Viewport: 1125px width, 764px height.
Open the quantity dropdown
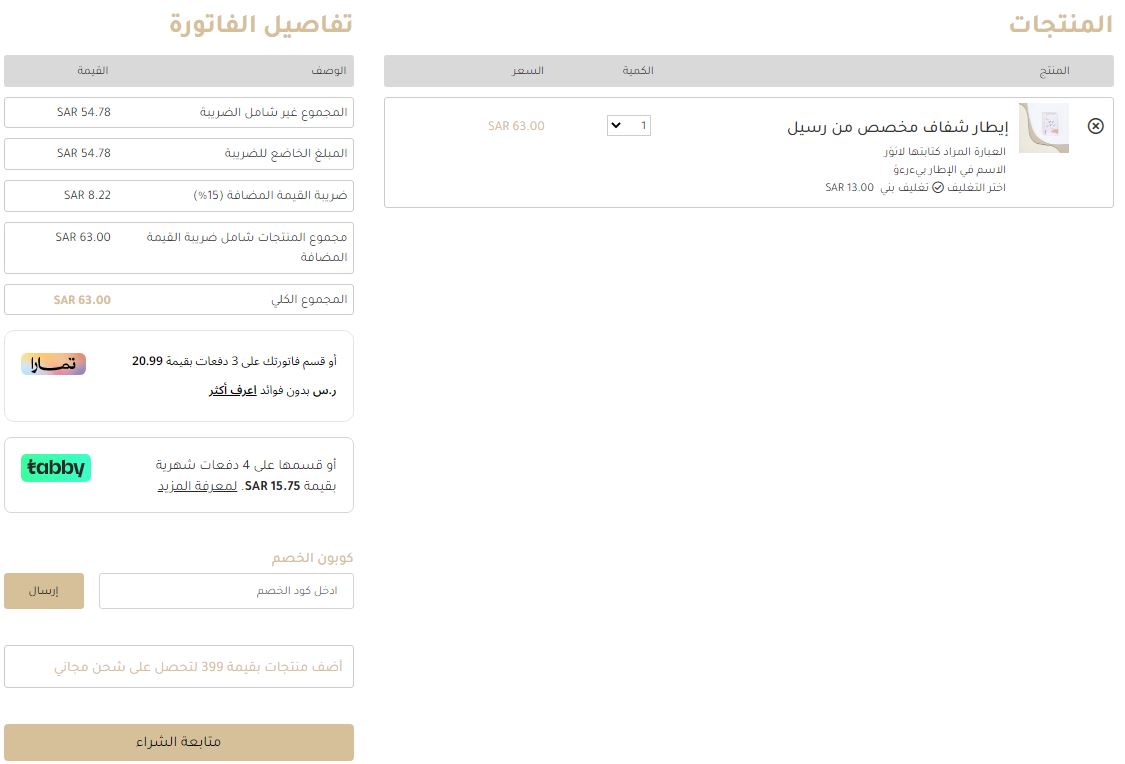click(629, 125)
